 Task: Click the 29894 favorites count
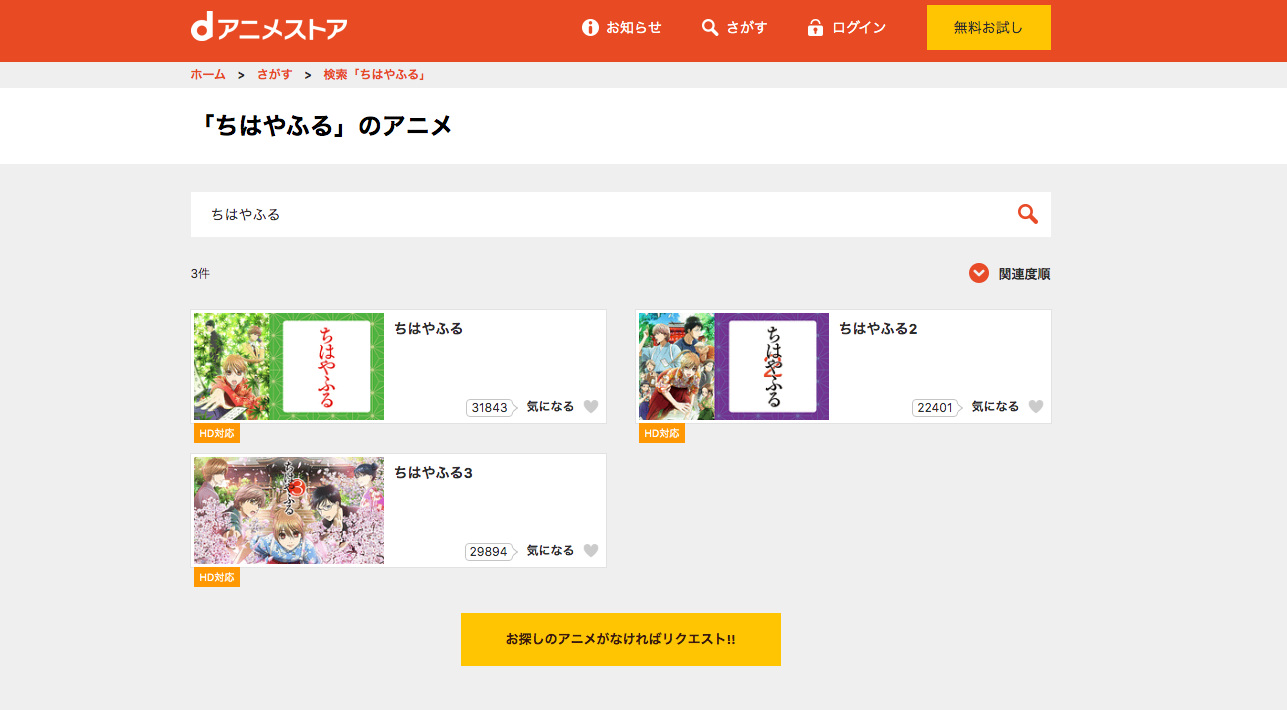click(490, 552)
